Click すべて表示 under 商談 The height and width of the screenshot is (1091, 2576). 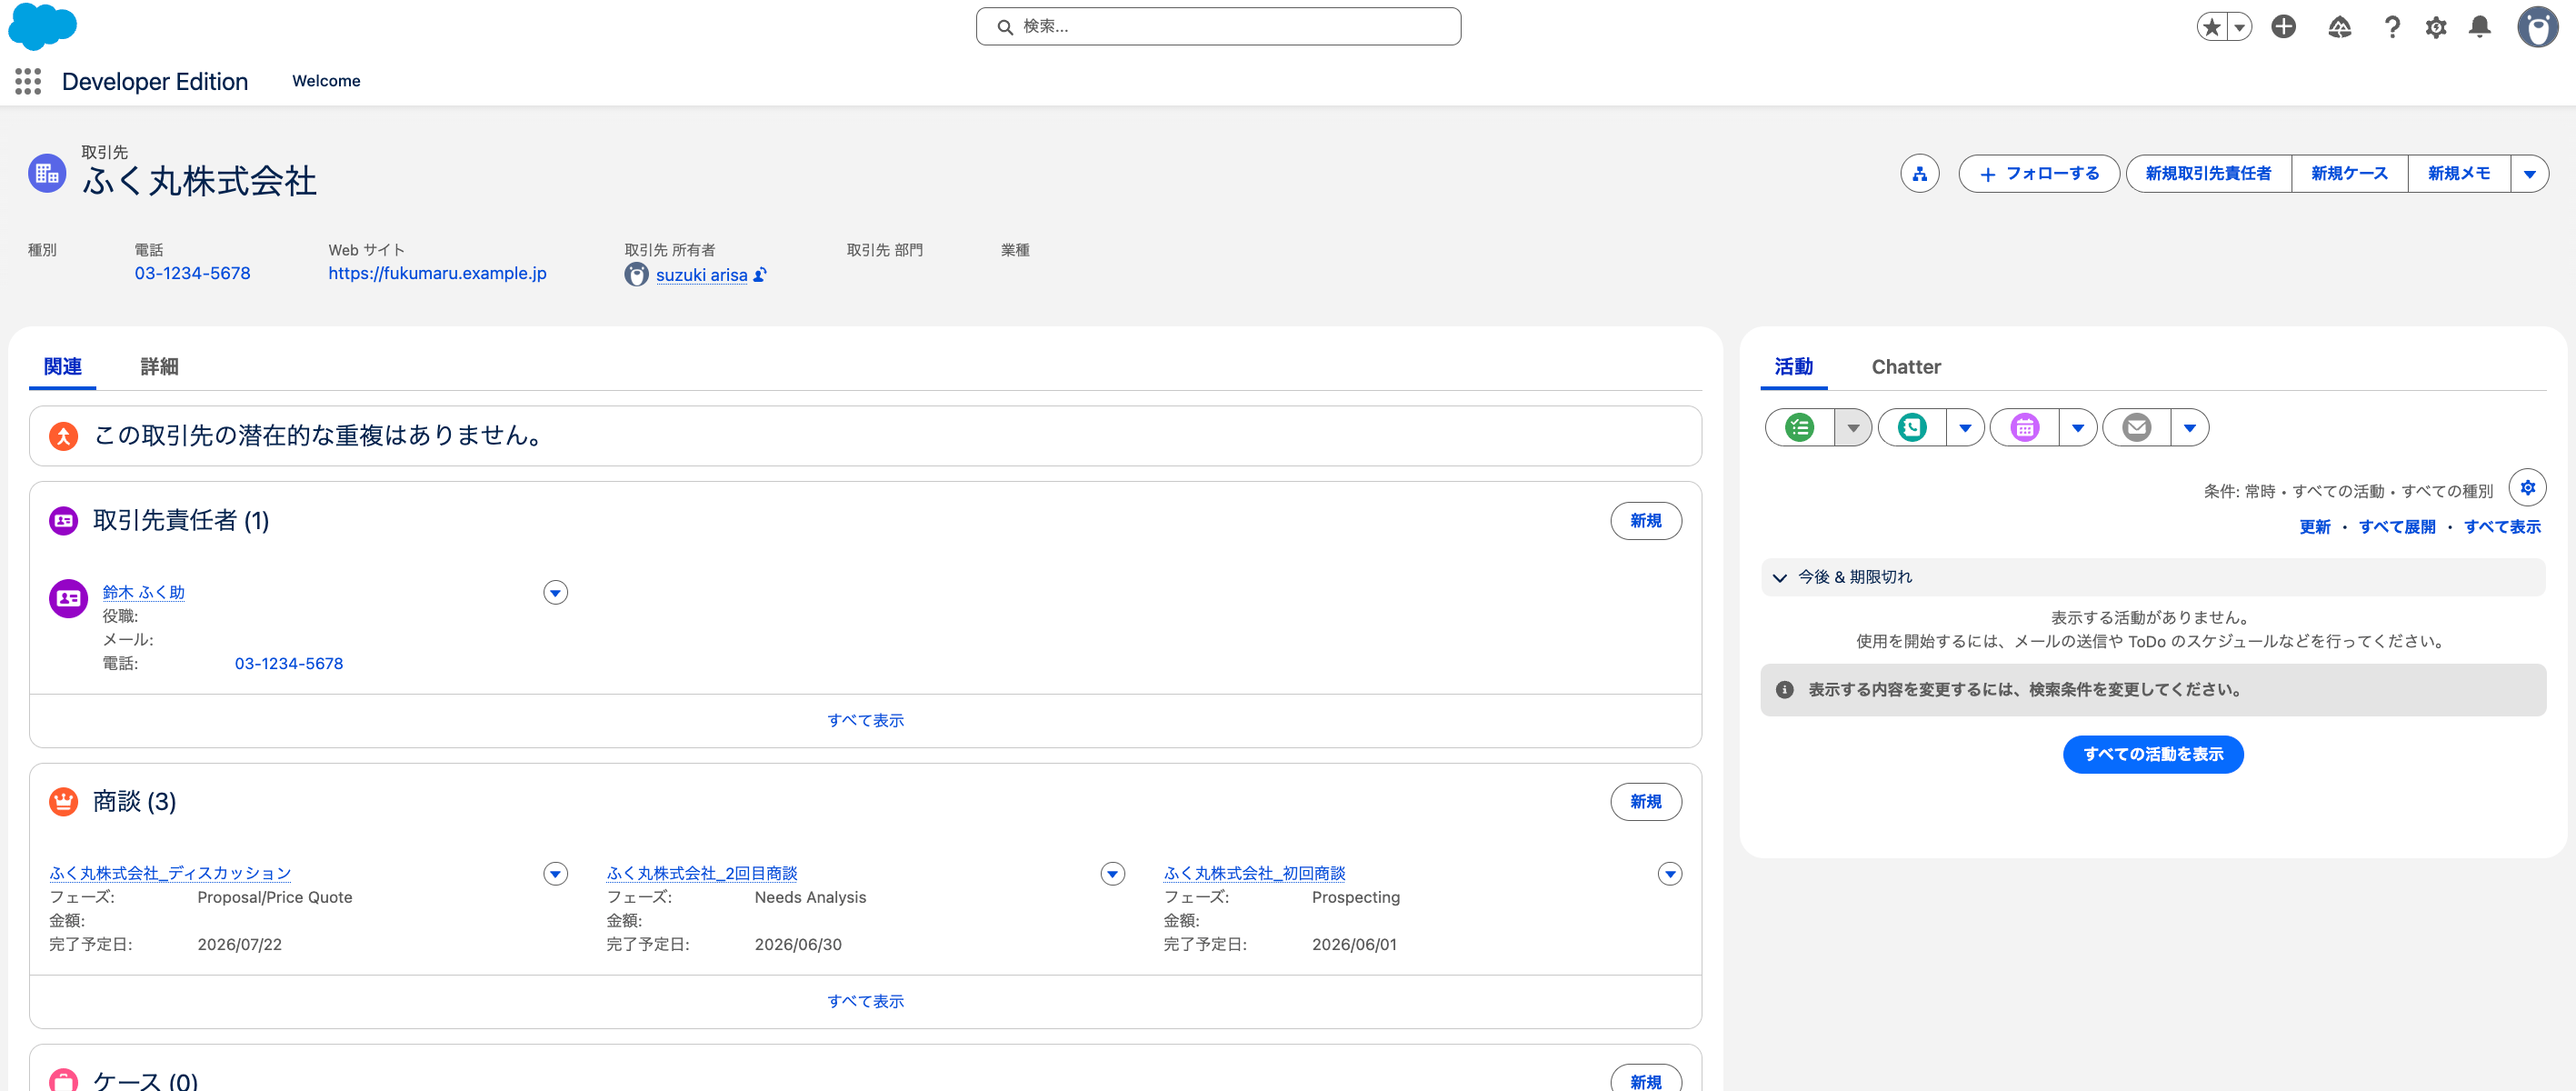pyautogui.click(x=865, y=1002)
